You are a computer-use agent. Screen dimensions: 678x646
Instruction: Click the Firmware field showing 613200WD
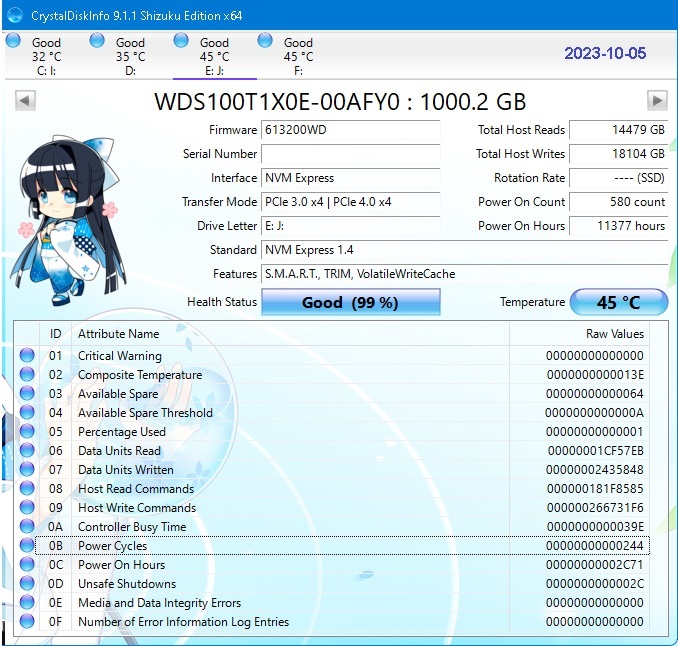[351, 130]
